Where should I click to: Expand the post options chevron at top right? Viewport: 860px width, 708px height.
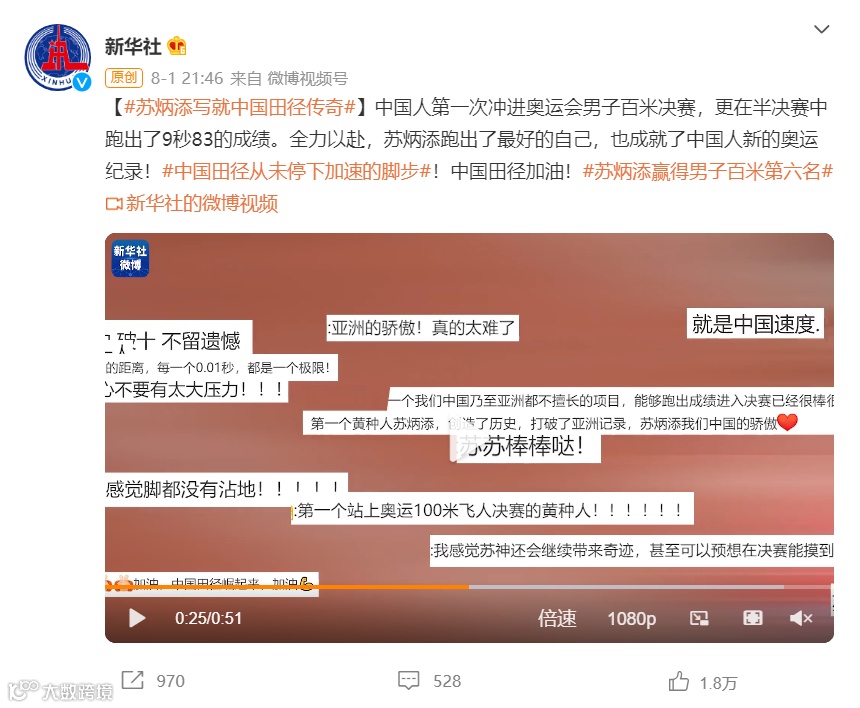tap(821, 29)
